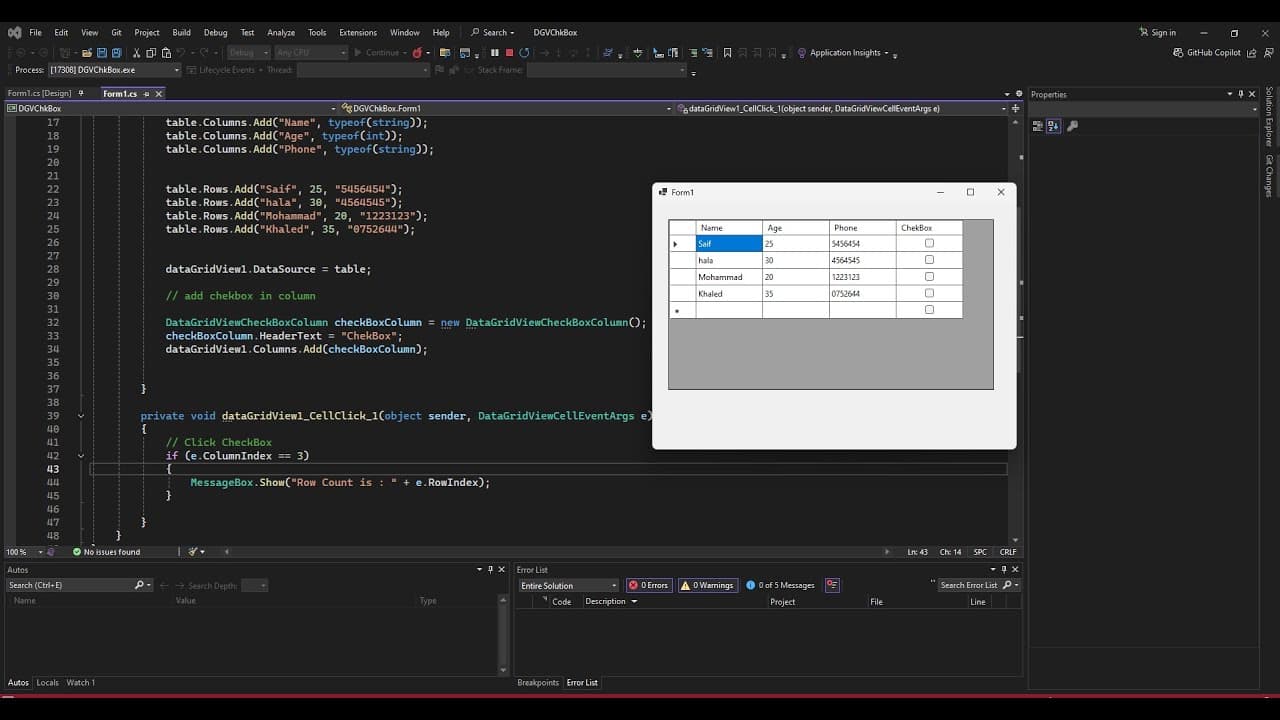Tick the ChekBox in the new empty row
Viewport: 1280px width, 720px height.
click(x=929, y=309)
